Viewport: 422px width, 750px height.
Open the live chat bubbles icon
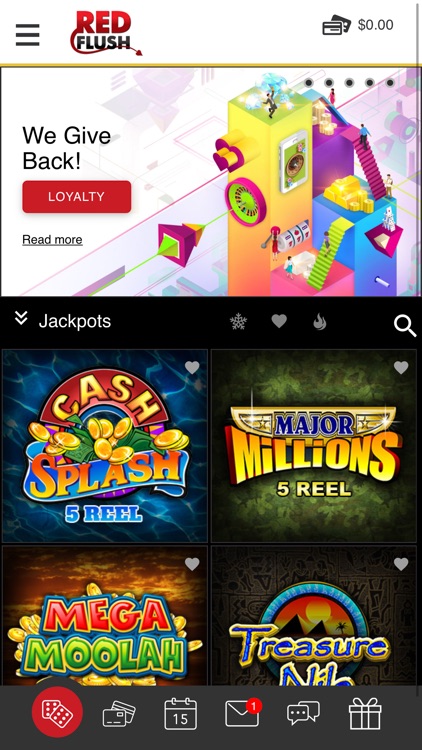point(303,713)
